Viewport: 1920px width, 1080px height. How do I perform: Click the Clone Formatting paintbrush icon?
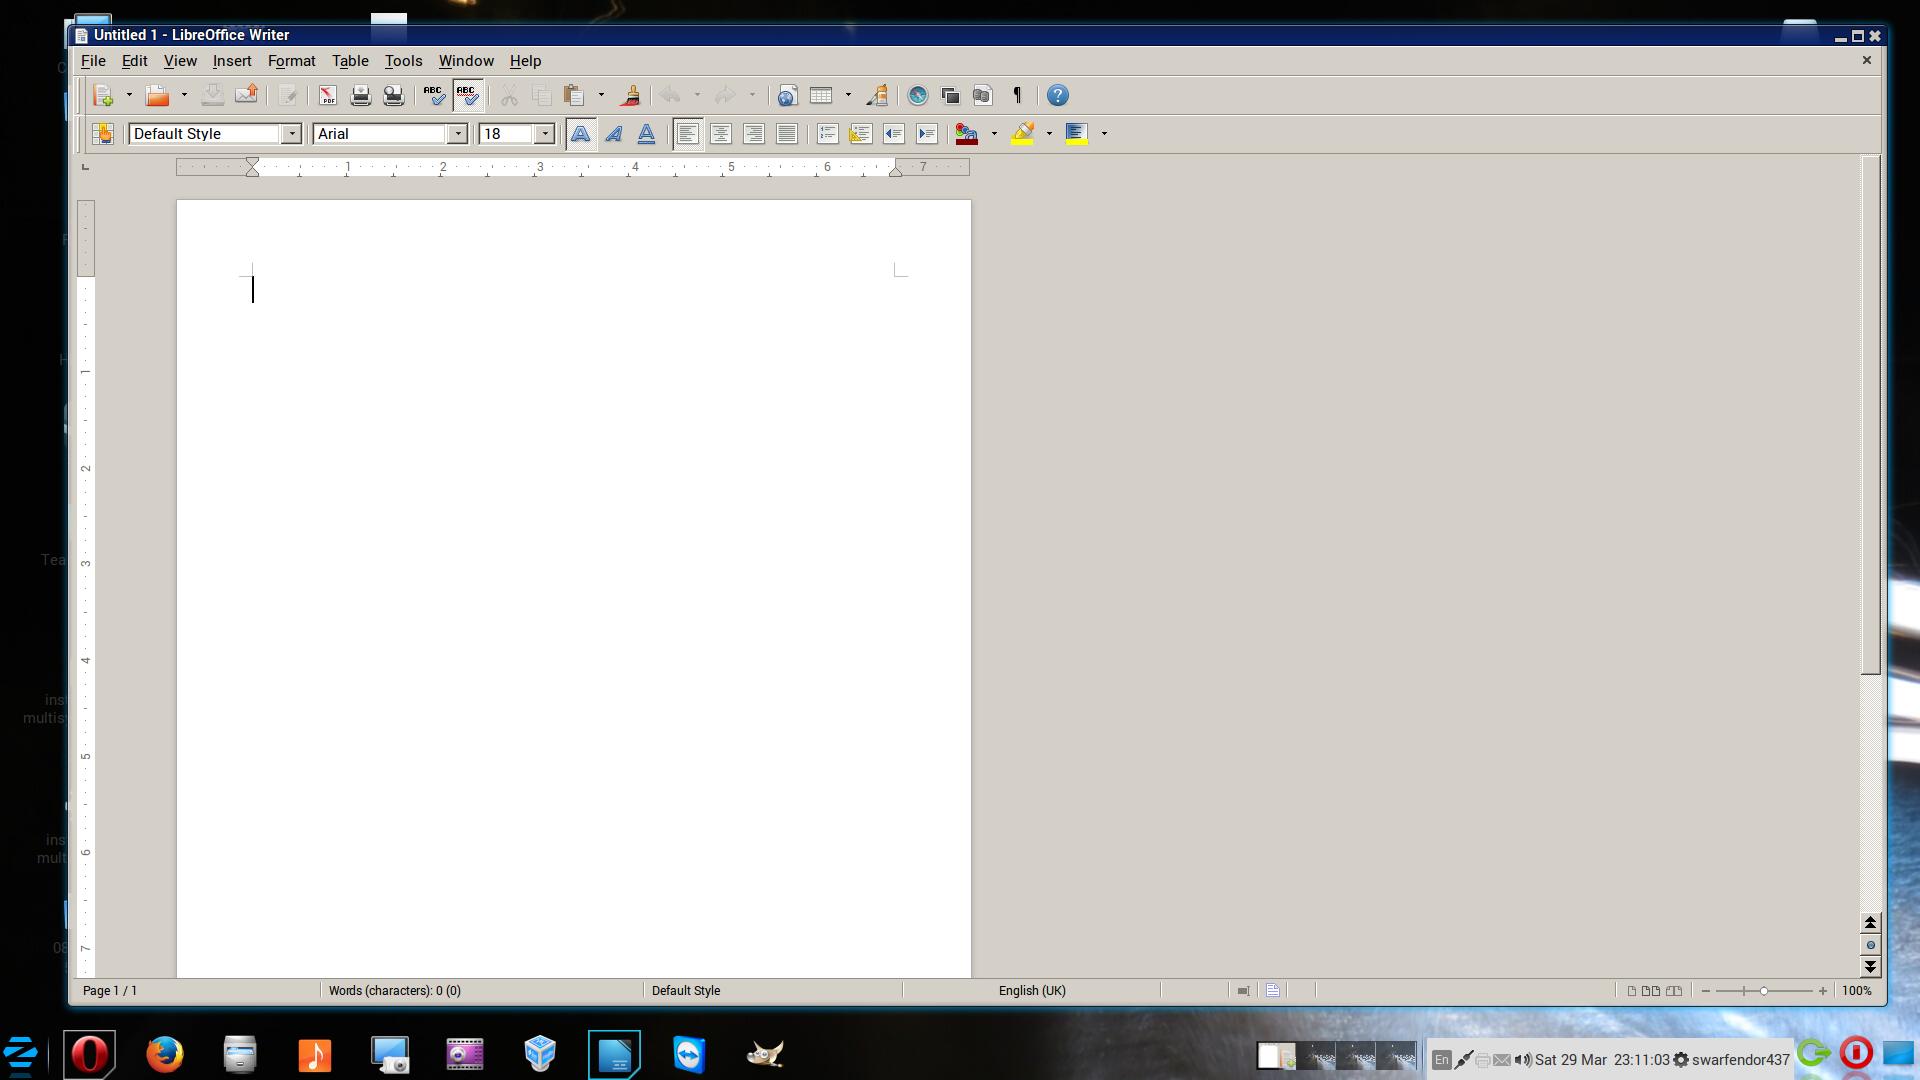(x=630, y=96)
